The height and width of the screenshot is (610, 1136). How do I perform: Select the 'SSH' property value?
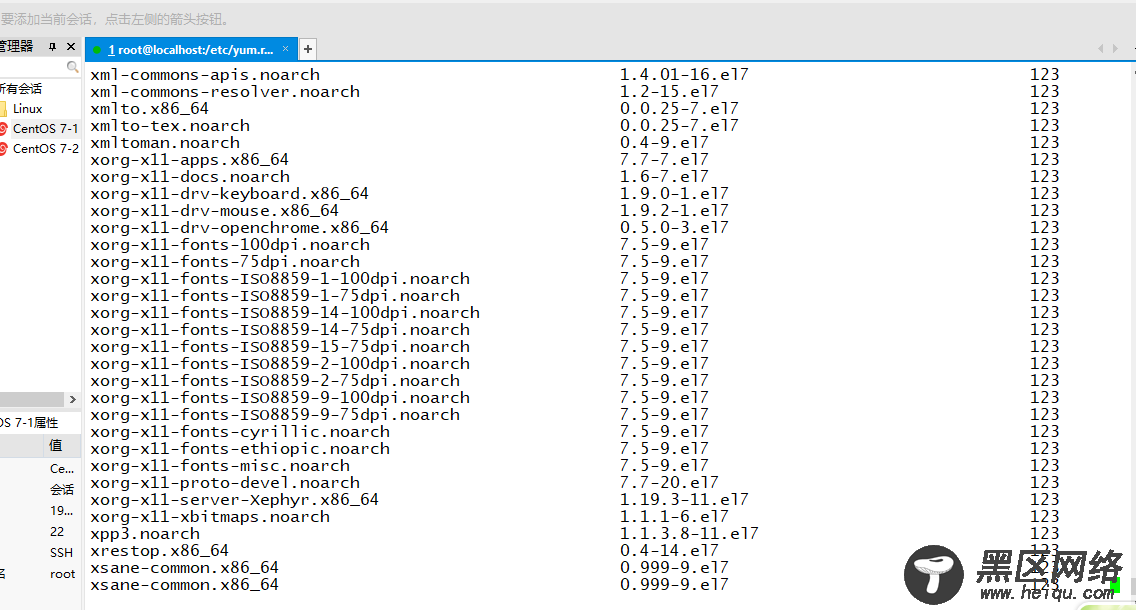62,553
